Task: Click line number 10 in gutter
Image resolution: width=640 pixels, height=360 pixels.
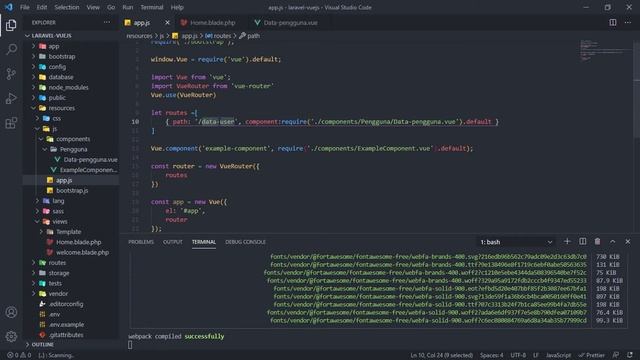Action: pos(135,122)
